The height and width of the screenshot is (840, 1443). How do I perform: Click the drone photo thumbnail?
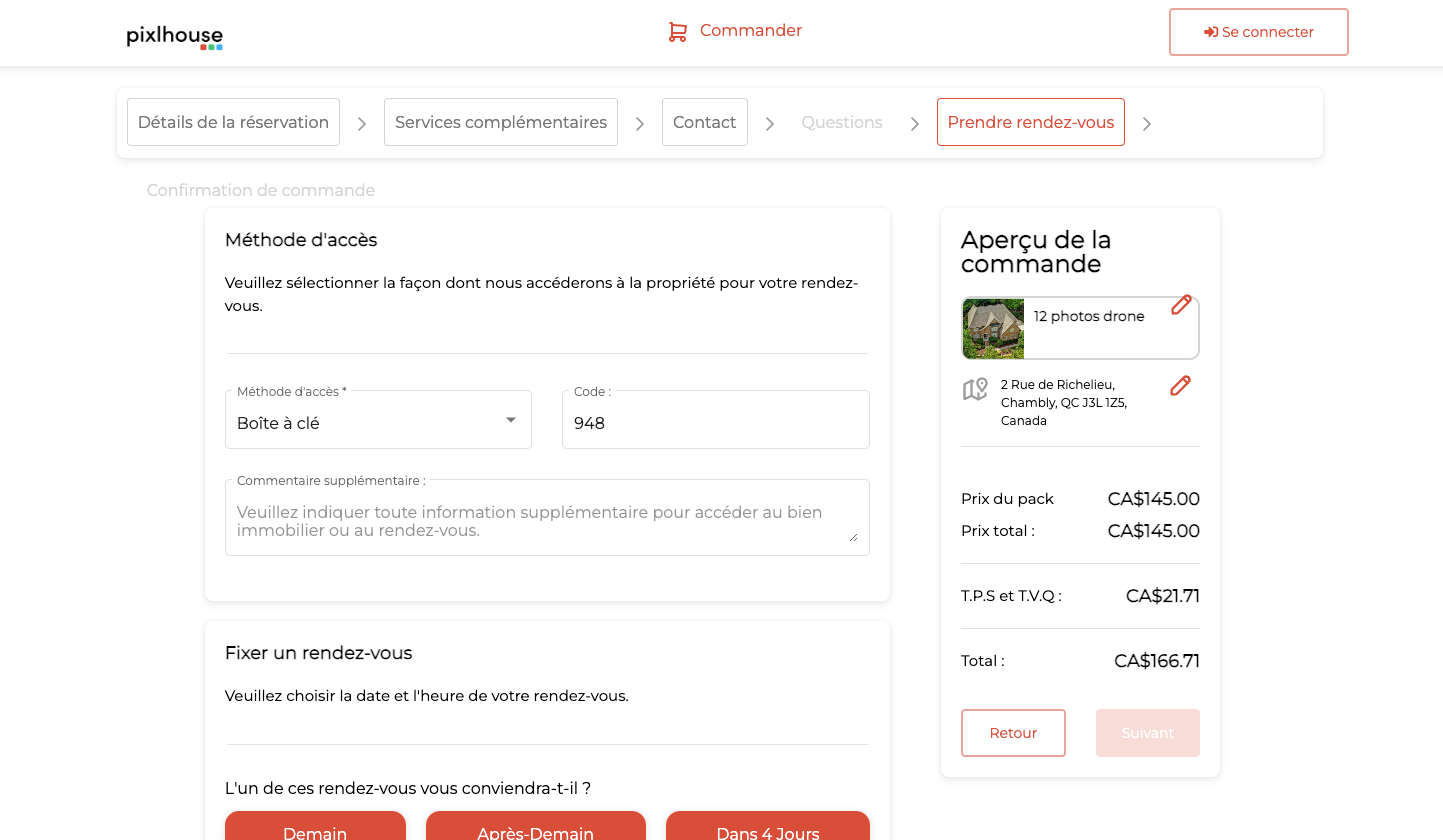tap(993, 328)
